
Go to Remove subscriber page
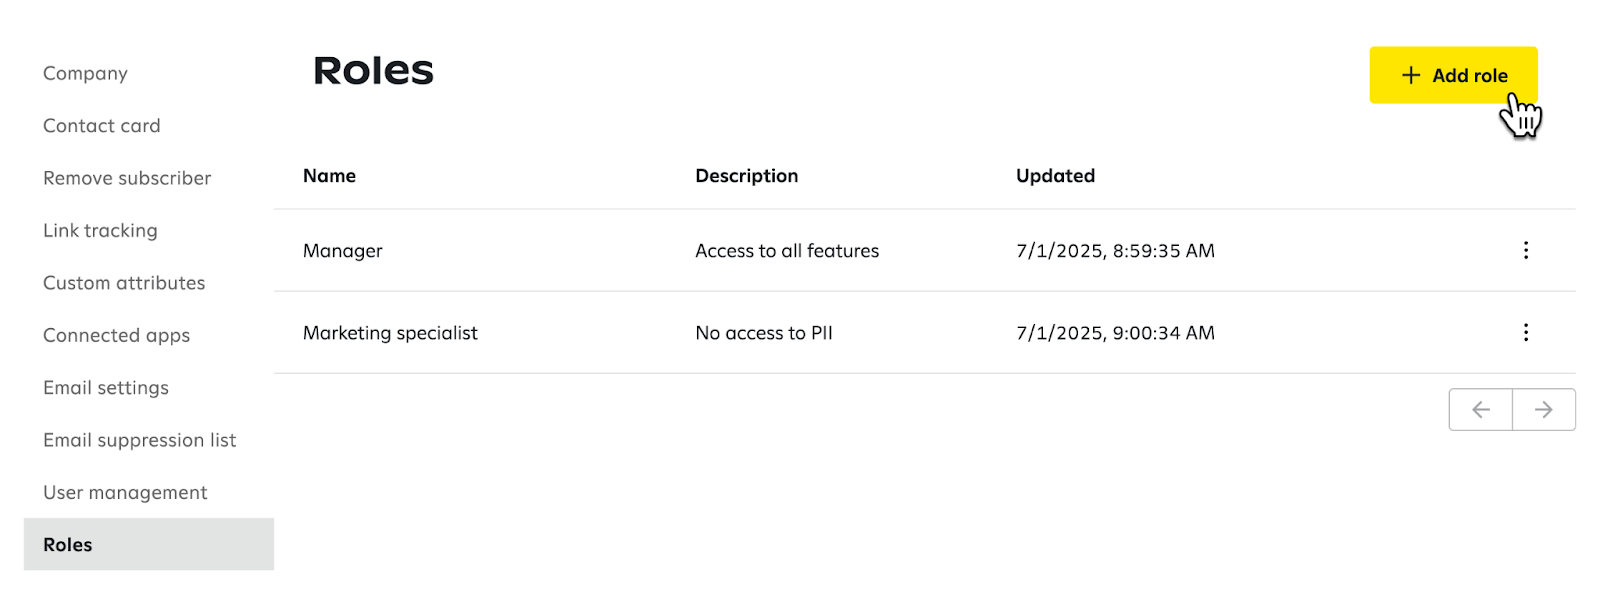pyautogui.click(x=127, y=178)
